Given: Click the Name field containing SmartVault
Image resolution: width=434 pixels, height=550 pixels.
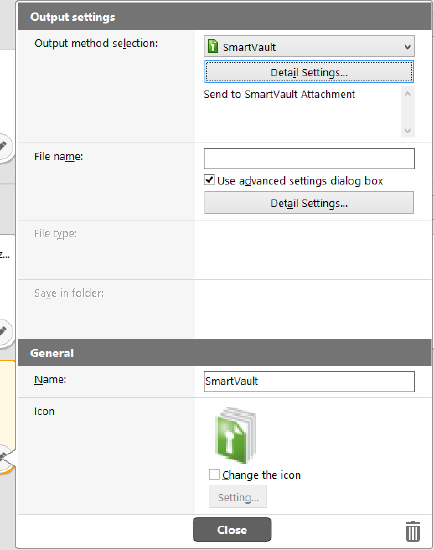Looking at the screenshot, I should (309, 381).
